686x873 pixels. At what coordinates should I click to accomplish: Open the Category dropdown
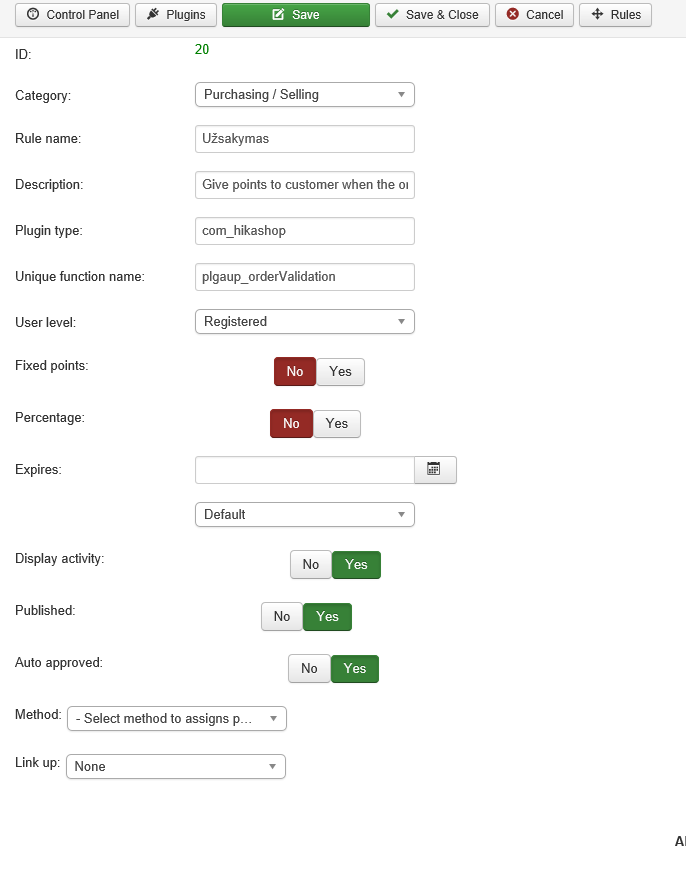[304, 94]
